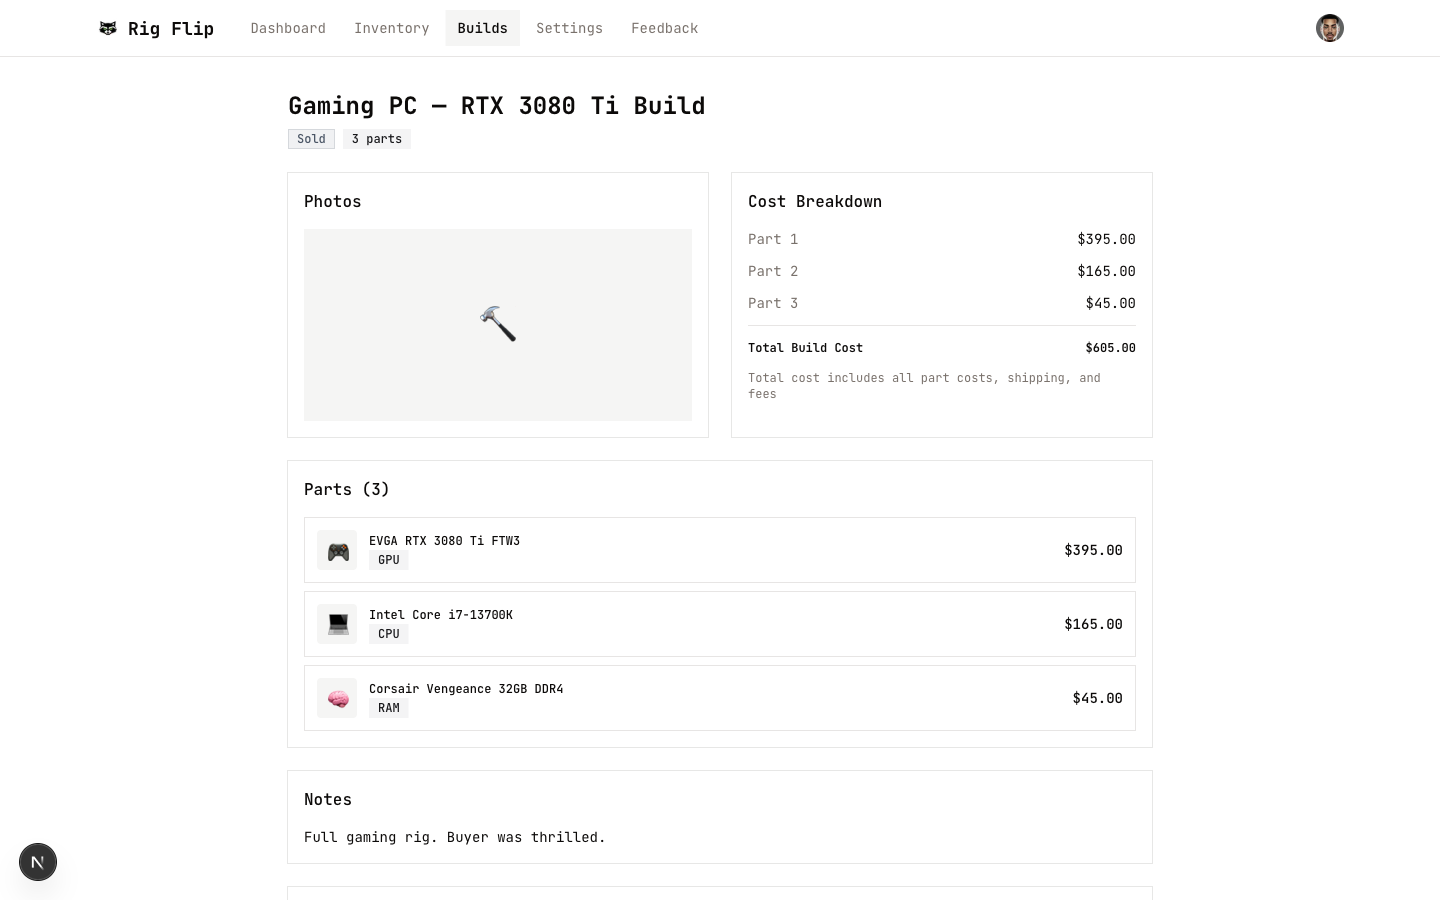Click the Builds navigation item
The image size is (1440, 900).
point(482,28)
